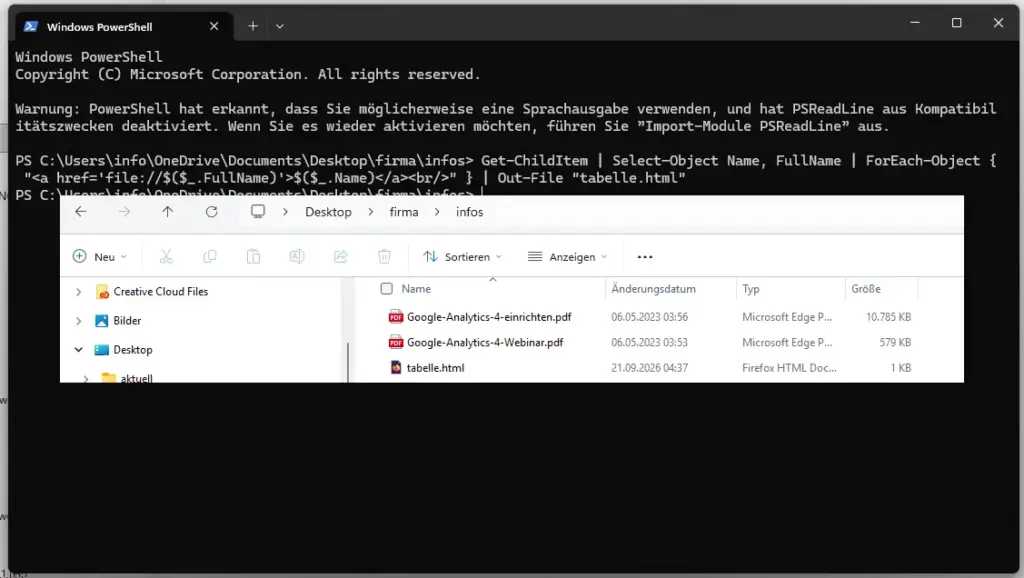Delete the selected item with trash icon
This screenshot has width=1024, height=578.
coord(384,257)
